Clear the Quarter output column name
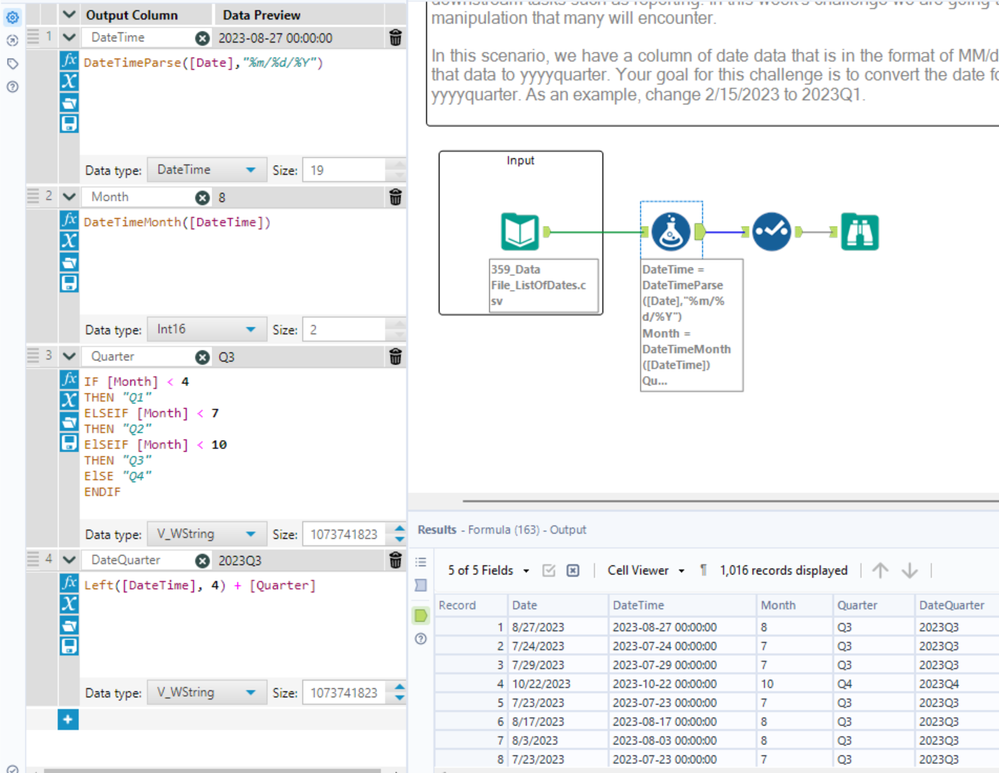Image resolution: width=999 pixels, height=773 pixels. [x=202, y=357]
